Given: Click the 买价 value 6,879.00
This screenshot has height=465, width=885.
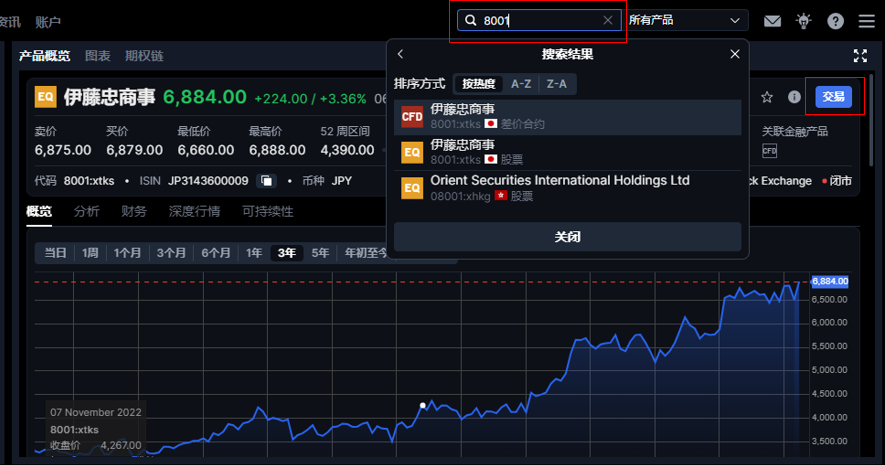Looking at the screenshot, I should coord(134,150).
